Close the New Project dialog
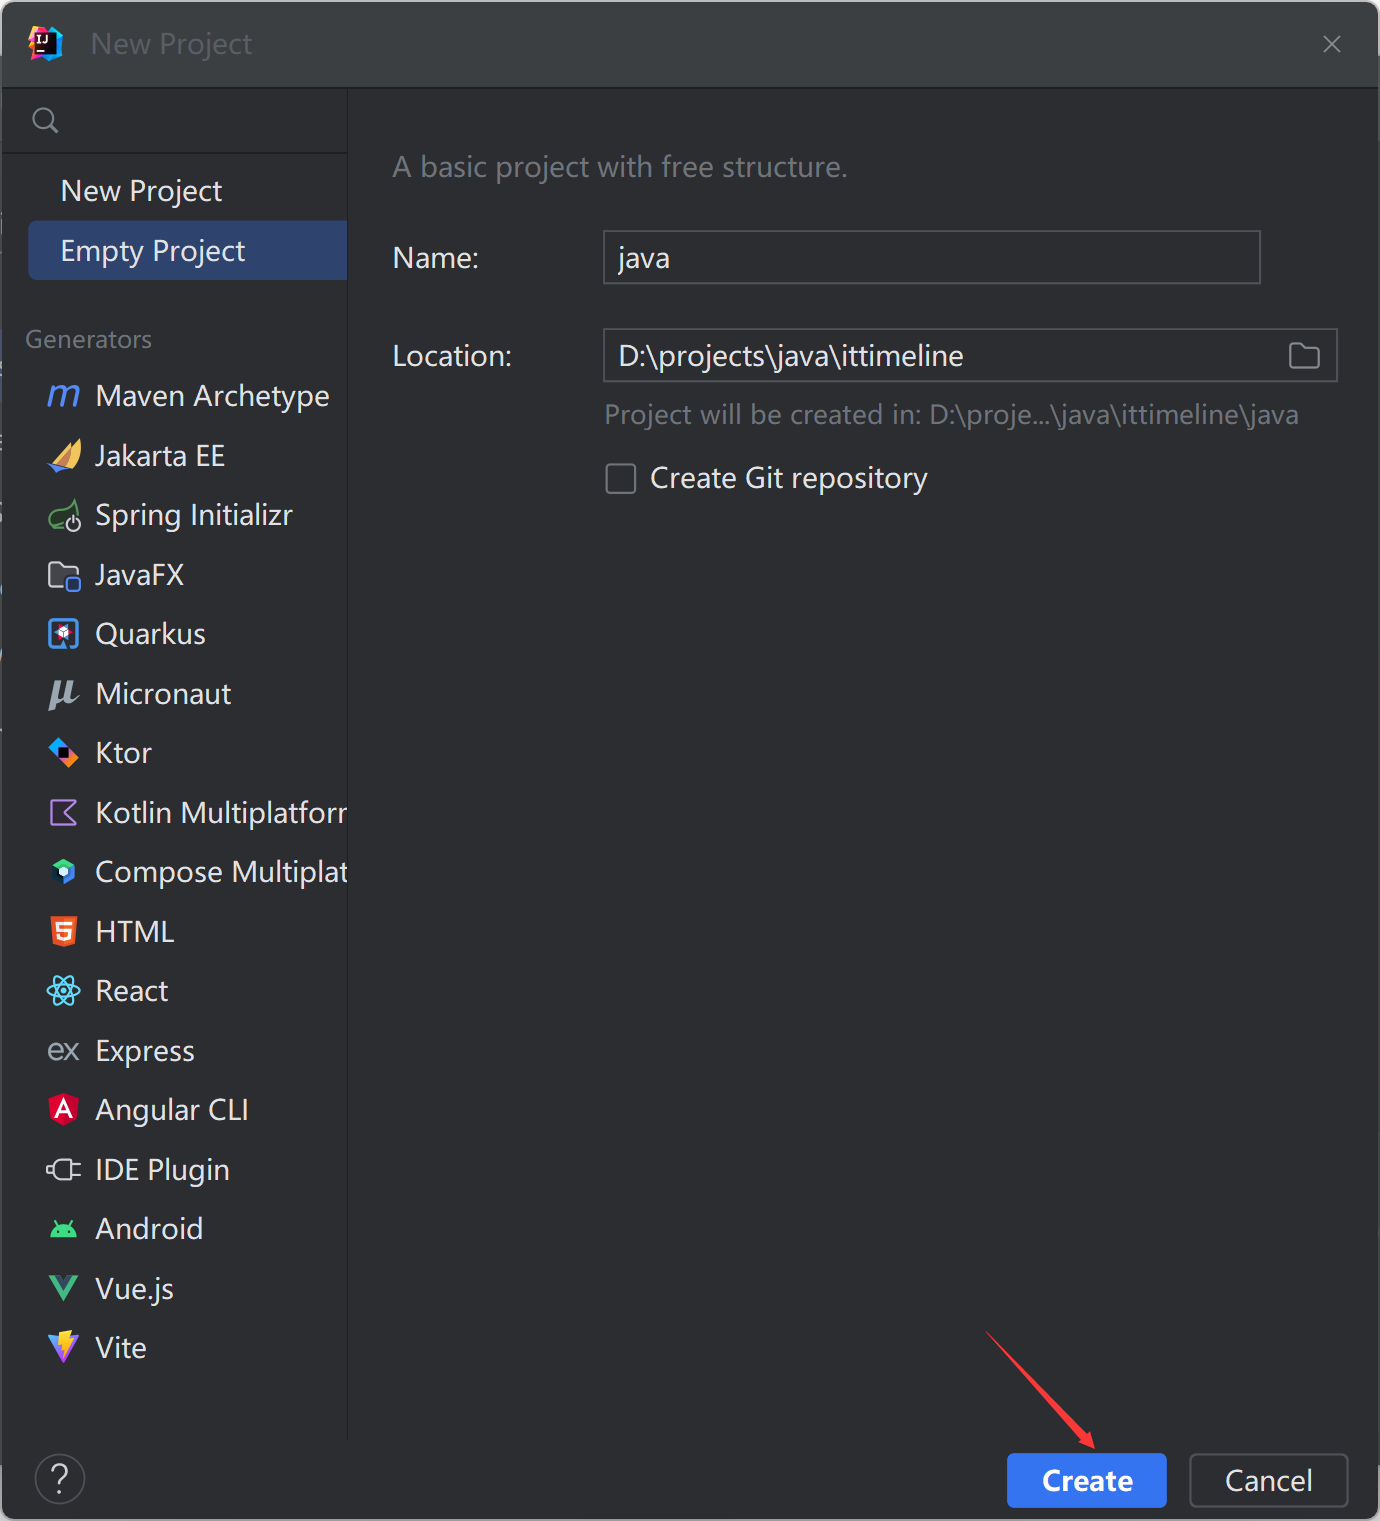Screen dimensions: 1380x1521 (1332, 44)
